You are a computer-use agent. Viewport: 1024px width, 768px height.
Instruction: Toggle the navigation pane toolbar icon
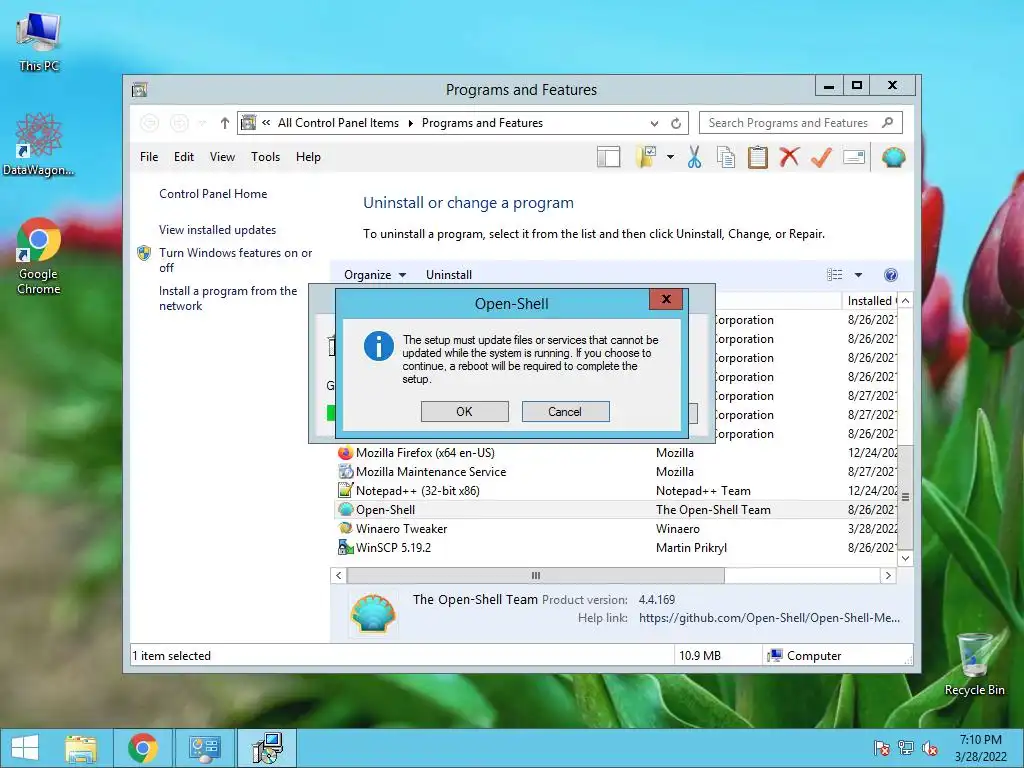point(608,157)
